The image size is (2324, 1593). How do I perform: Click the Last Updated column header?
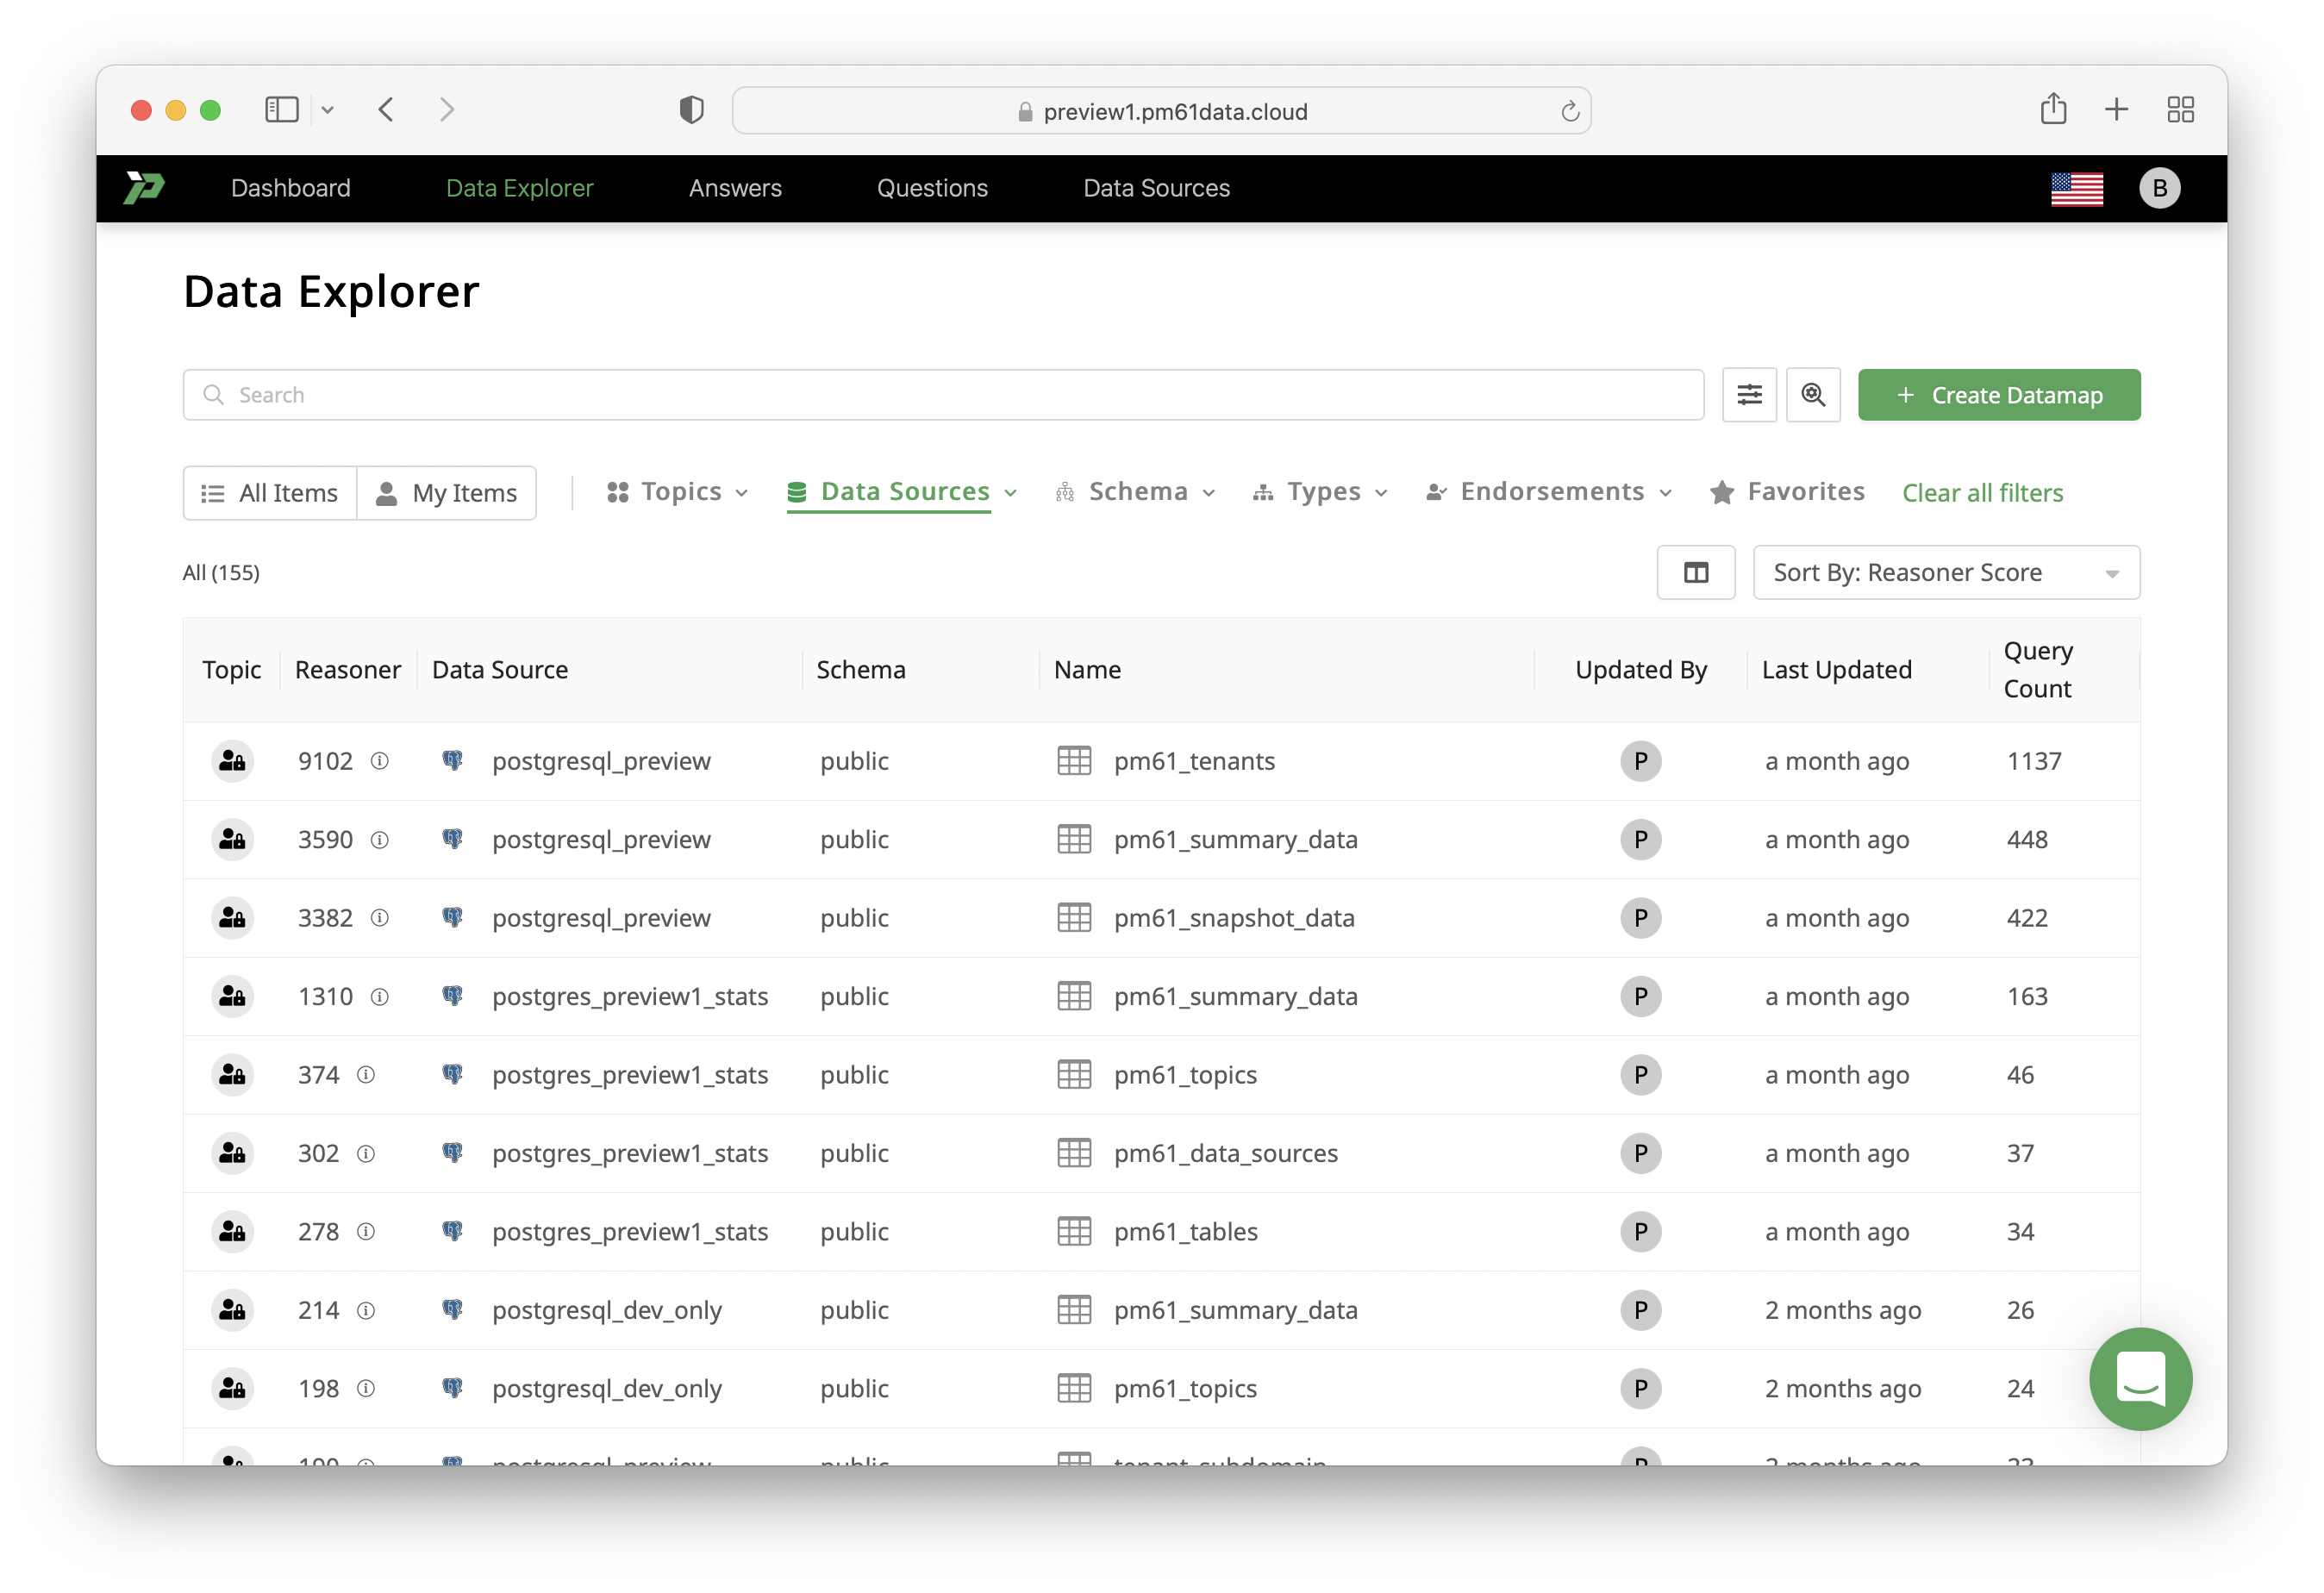(1836, 669)
